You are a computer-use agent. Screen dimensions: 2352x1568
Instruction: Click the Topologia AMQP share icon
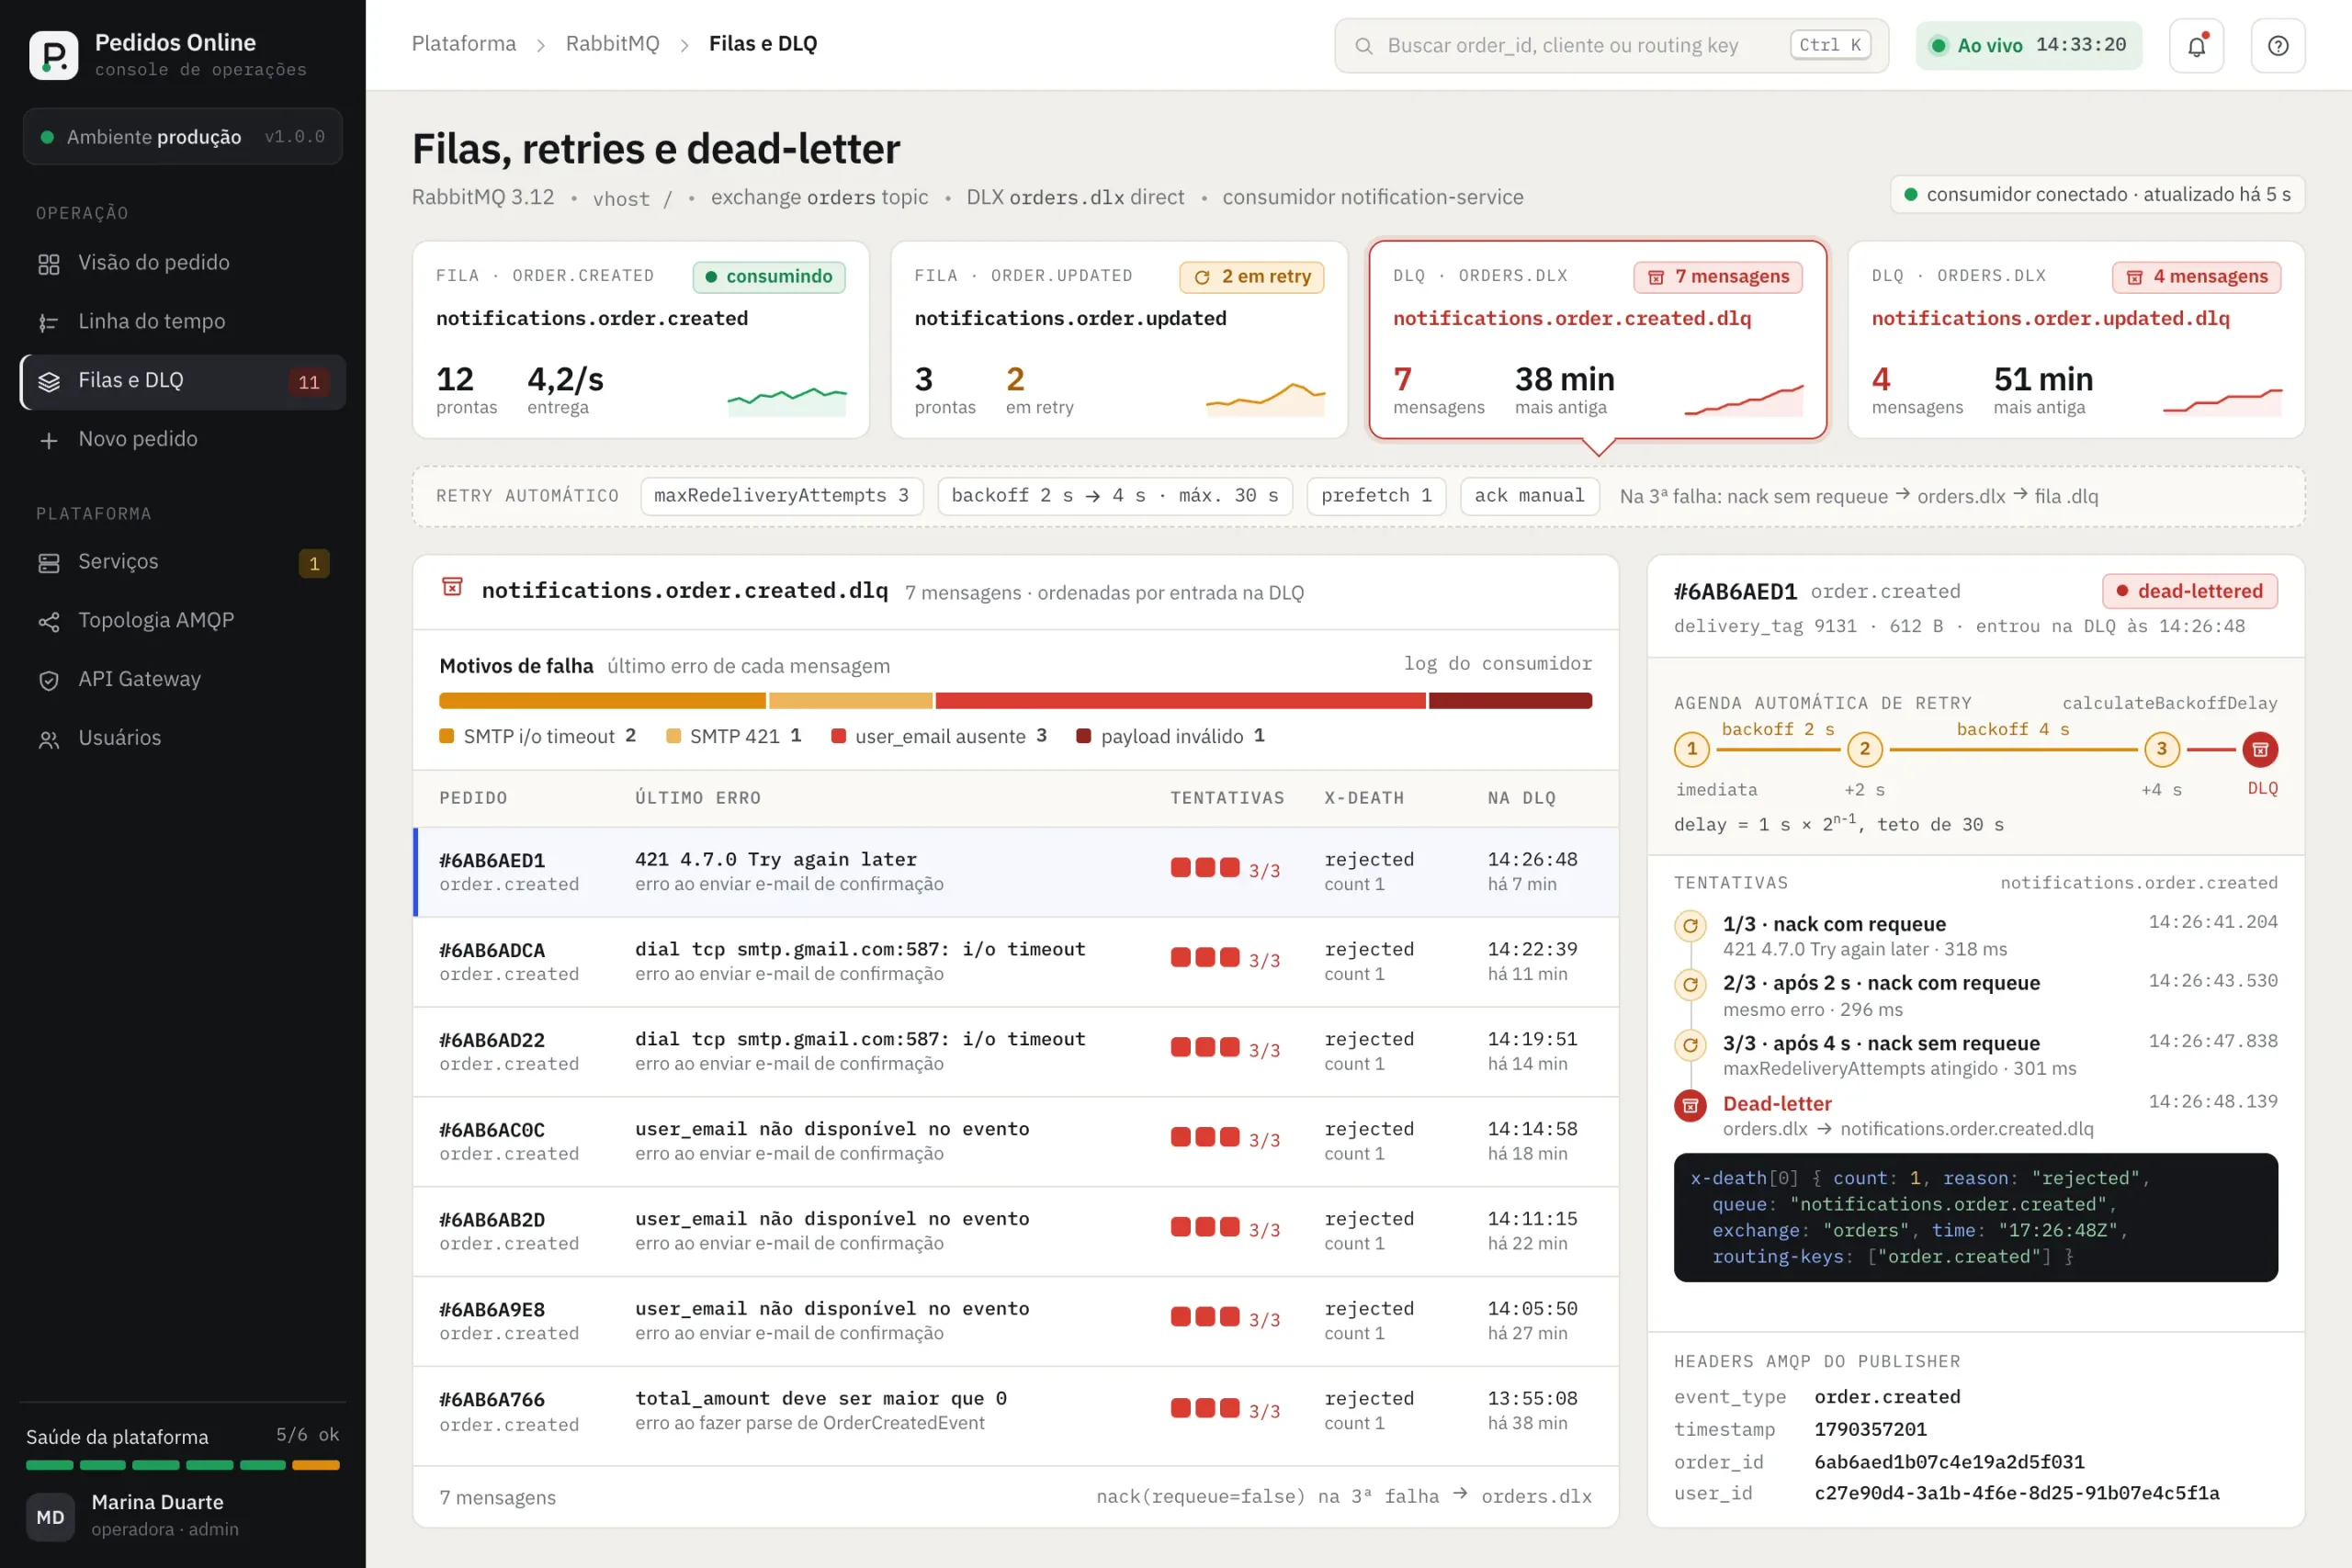click(49, 622)
